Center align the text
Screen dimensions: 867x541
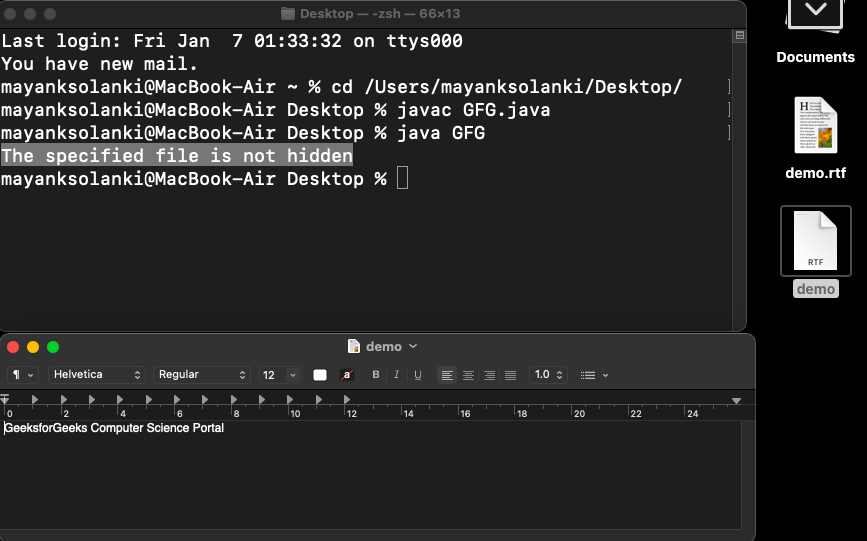(468, 375)
